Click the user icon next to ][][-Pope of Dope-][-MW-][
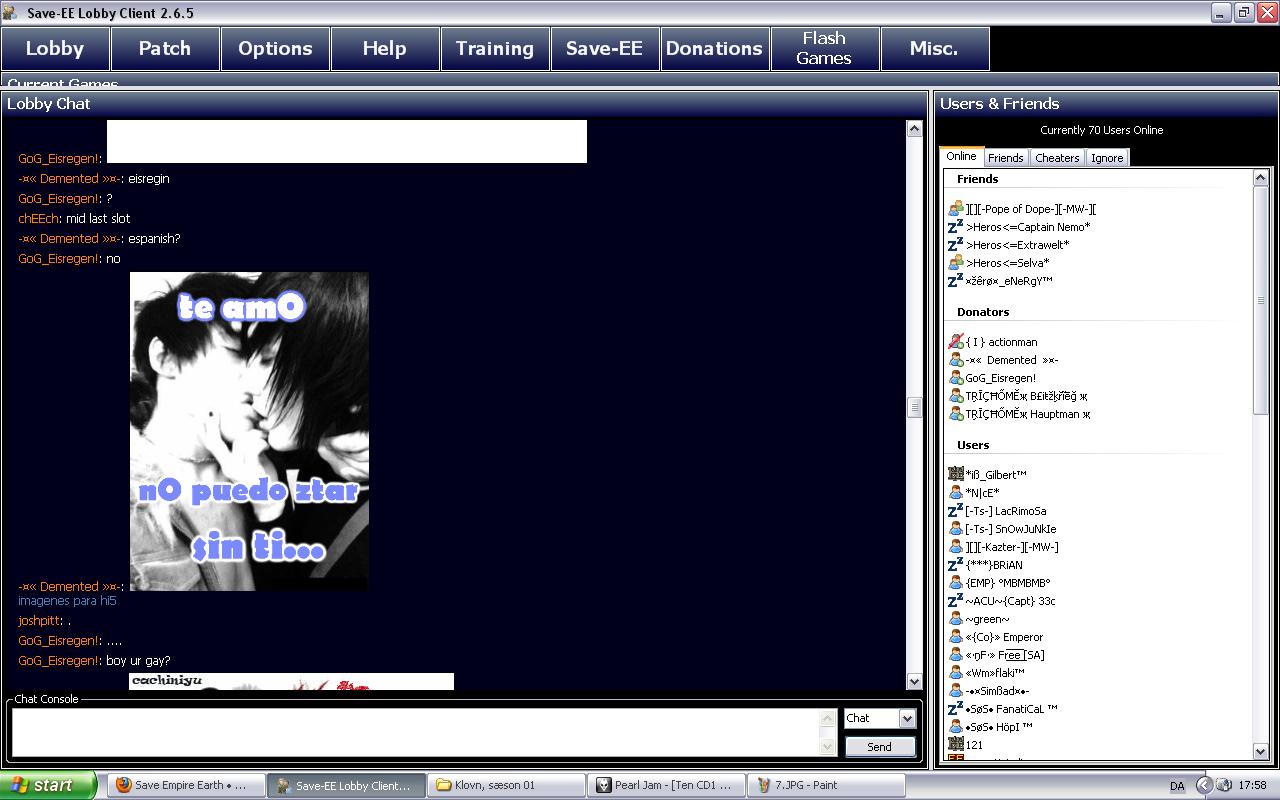The image size is (1280, 800). [x=955, y=209]
